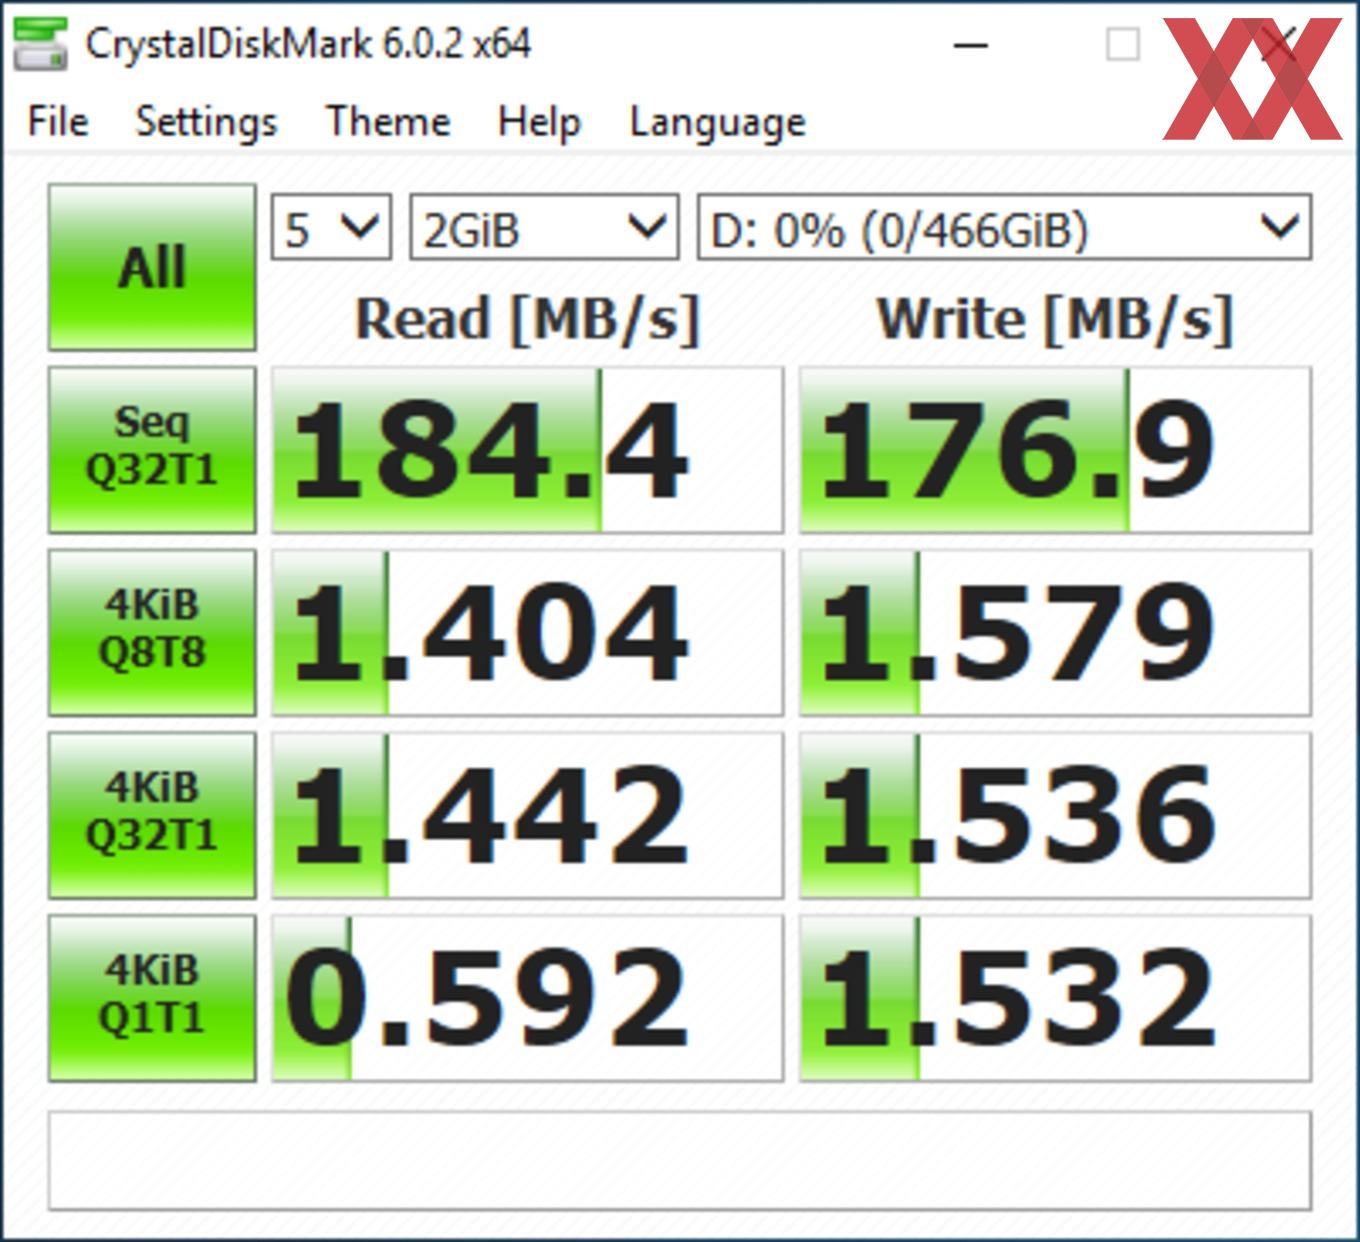Click the 4KiB Q1T1 read result 0.592
The image size is (1360, 1242).
coord(527,998)
